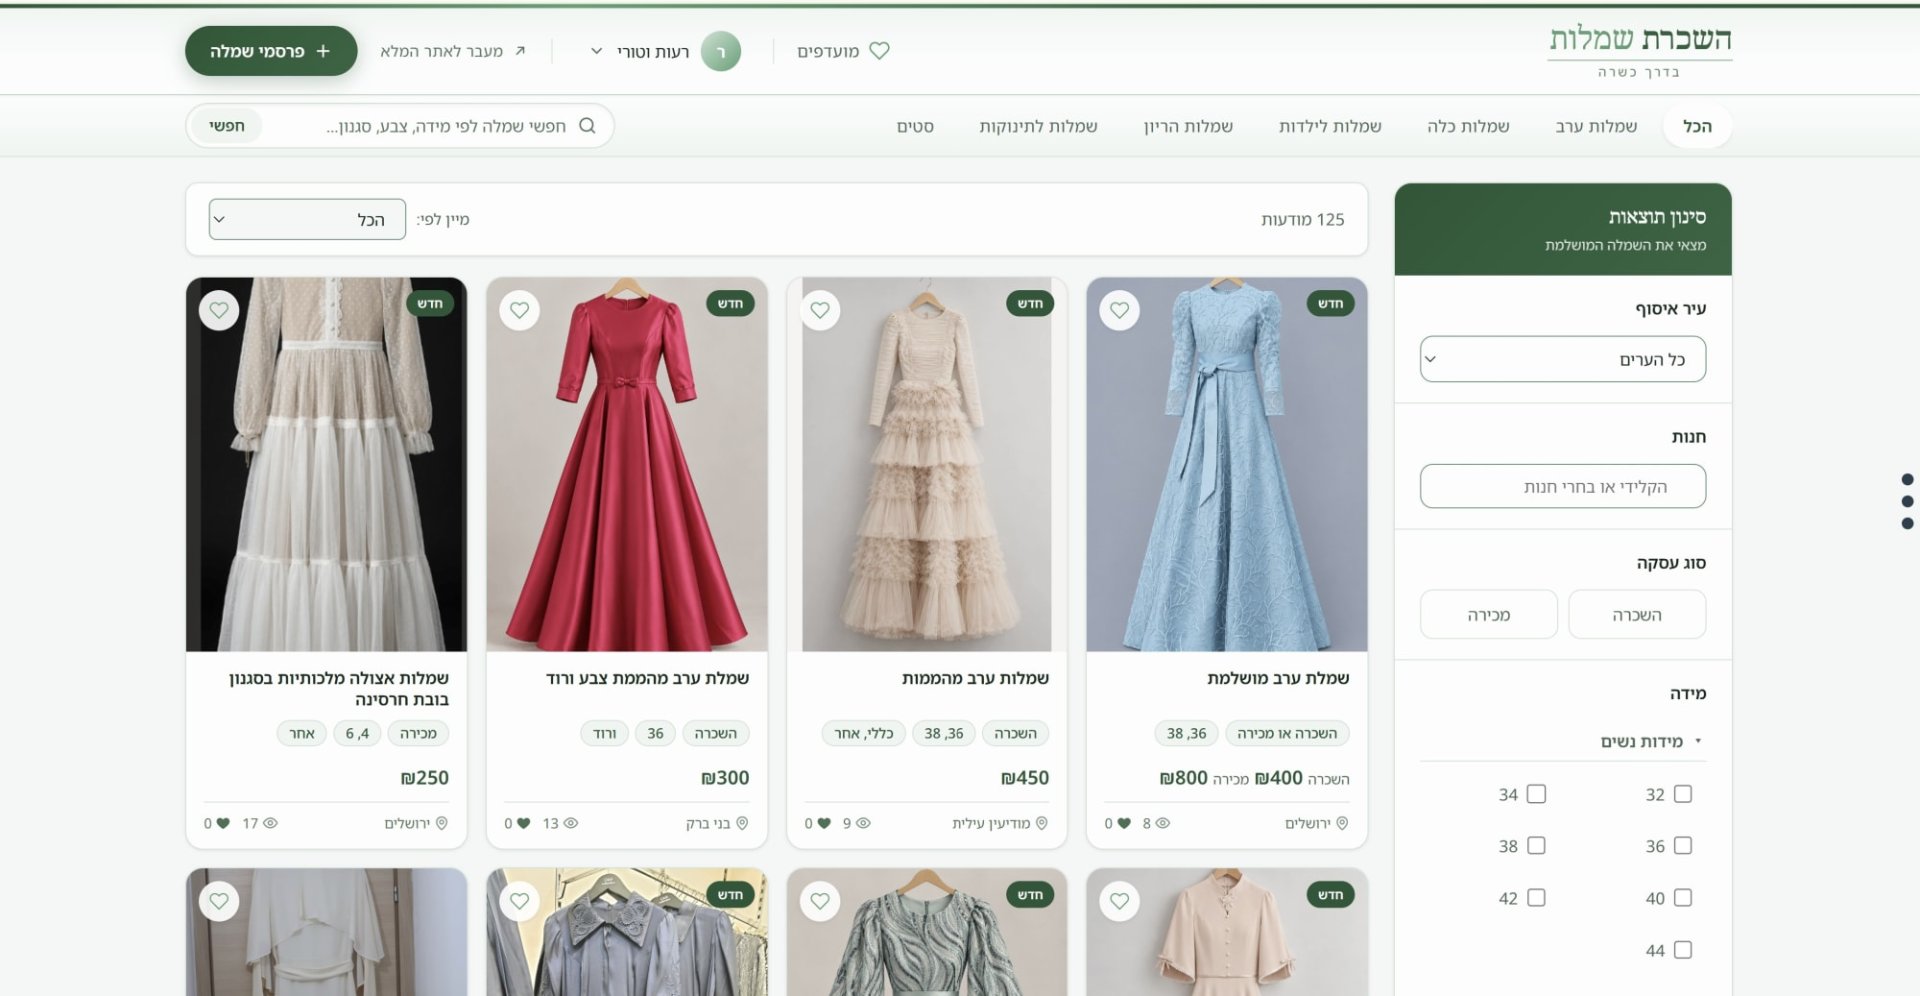Open user menu chevron beside רעות וטורי

597,51
